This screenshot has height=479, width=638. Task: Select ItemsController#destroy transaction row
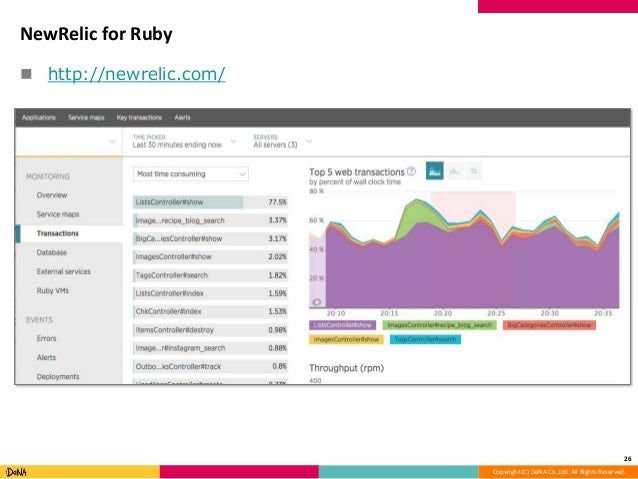pos(210,330)
